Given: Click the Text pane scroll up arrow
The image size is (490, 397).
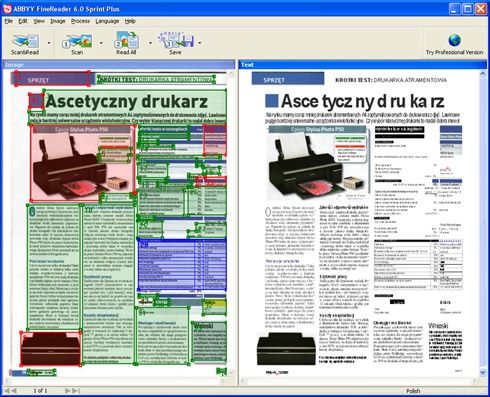Looking at the screenshot, I should coord(483,74).
